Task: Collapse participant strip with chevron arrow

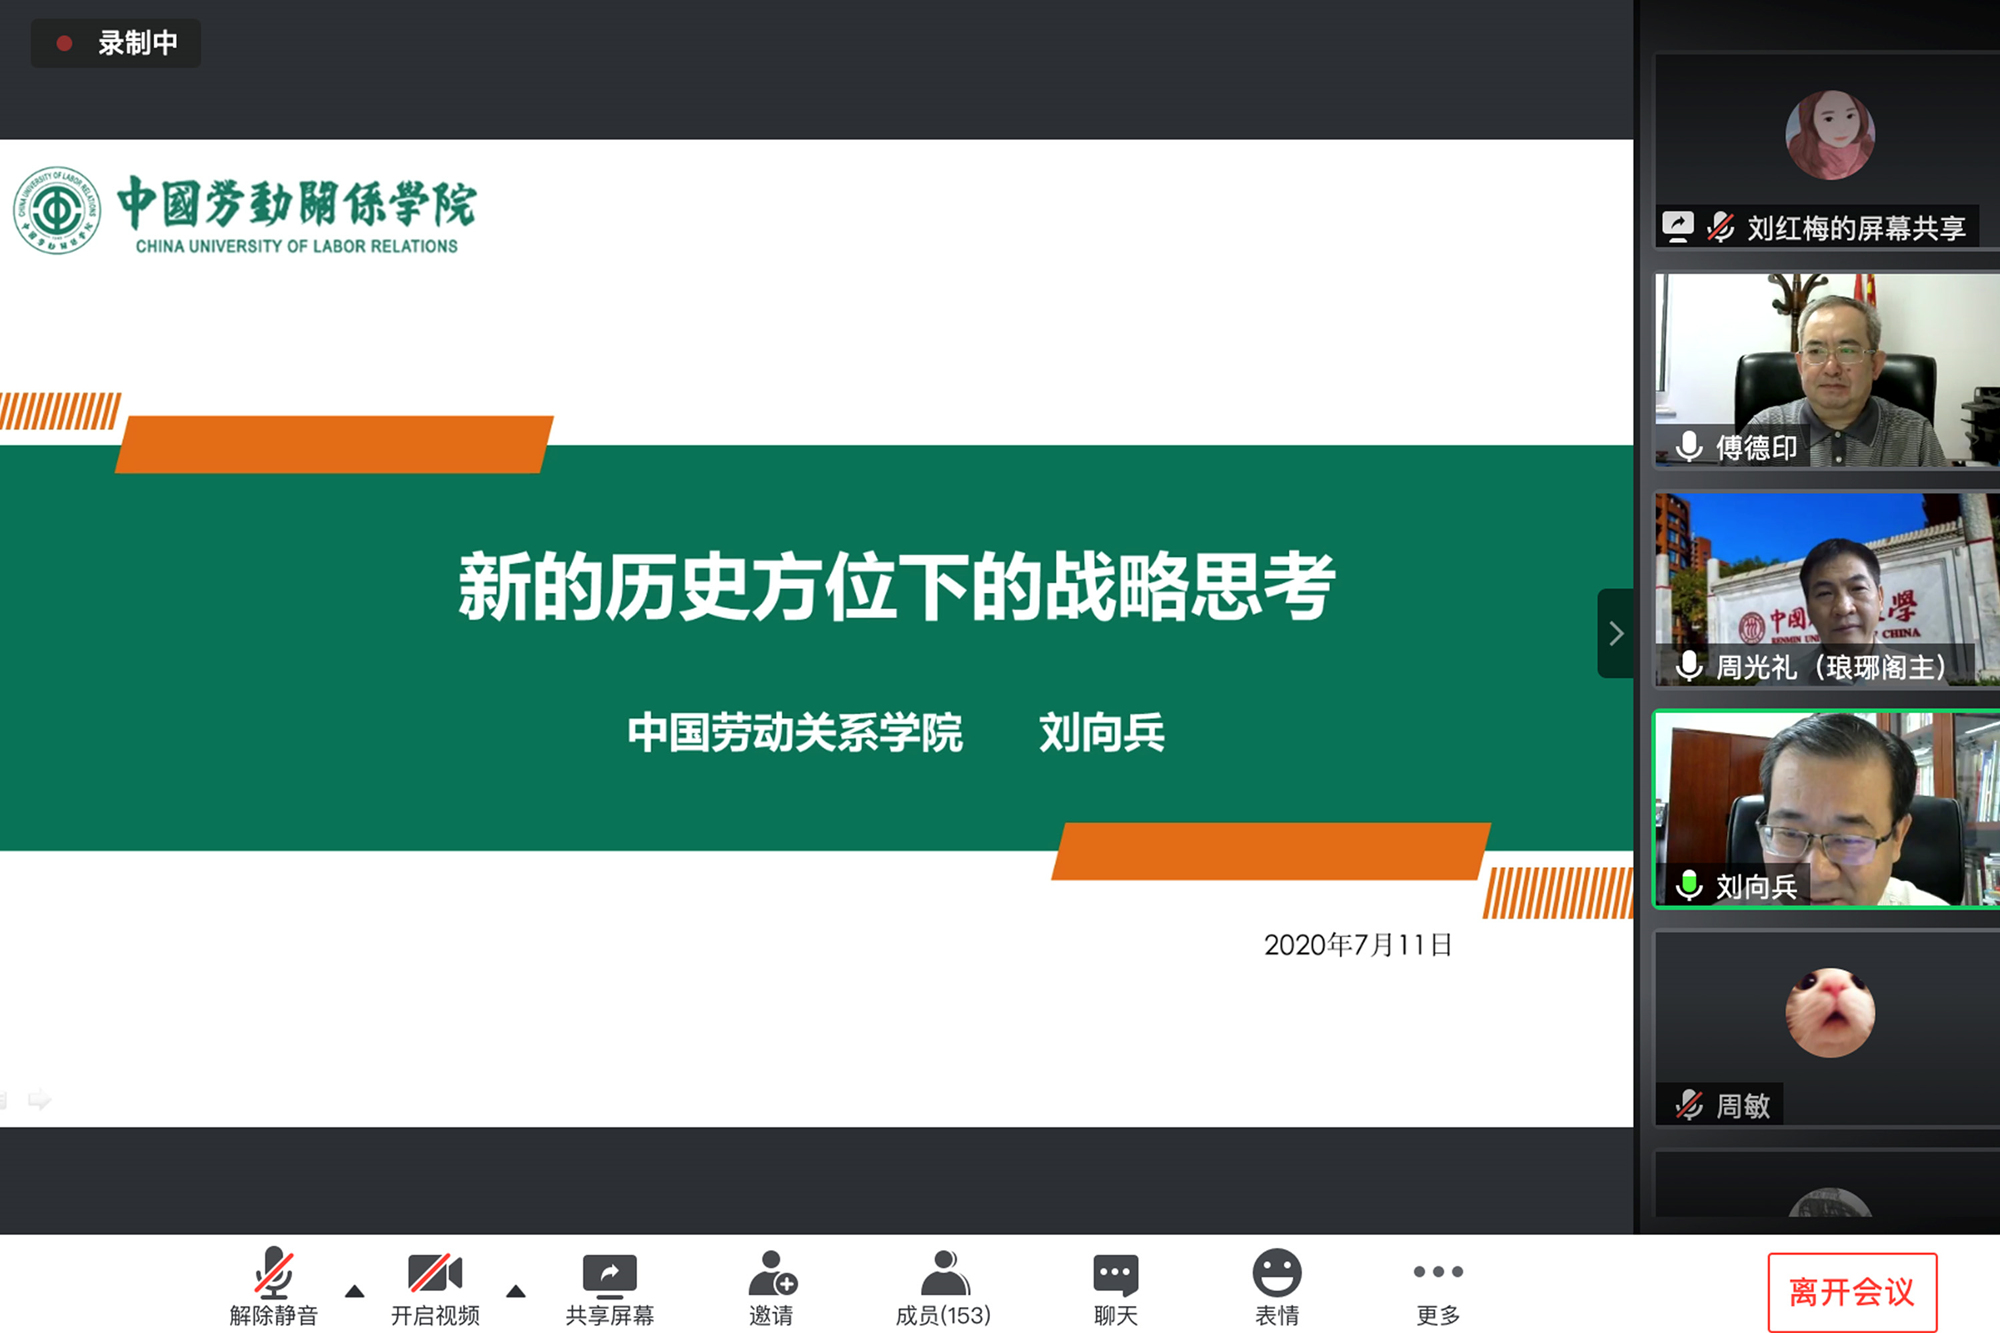Action: [x=1615, y=633]
